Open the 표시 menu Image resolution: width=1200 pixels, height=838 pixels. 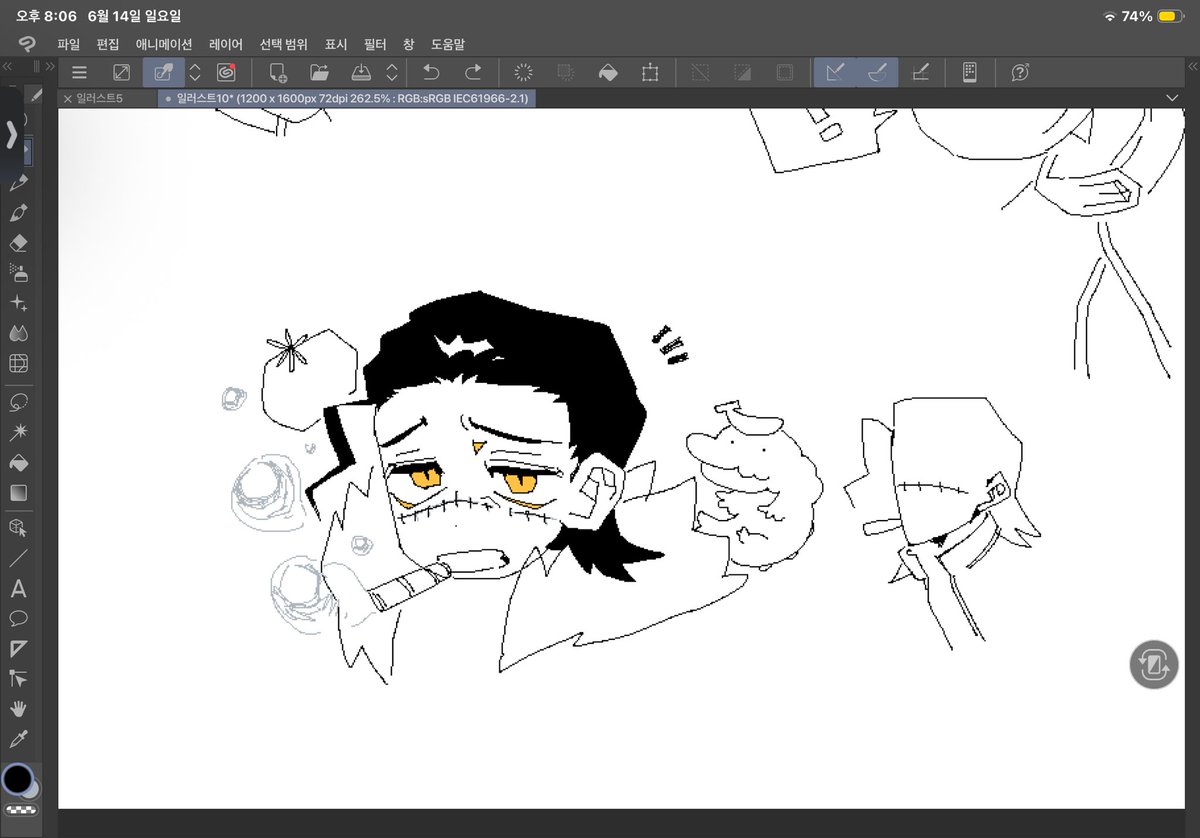point(336,45)
